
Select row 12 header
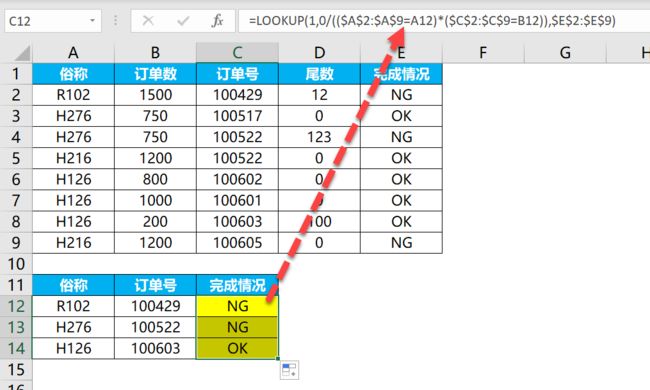pos(16,306)
